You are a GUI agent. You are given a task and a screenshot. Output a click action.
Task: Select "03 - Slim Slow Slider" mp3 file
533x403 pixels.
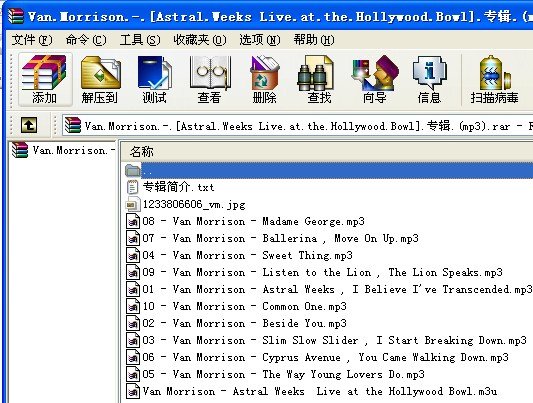coord(334,340)
